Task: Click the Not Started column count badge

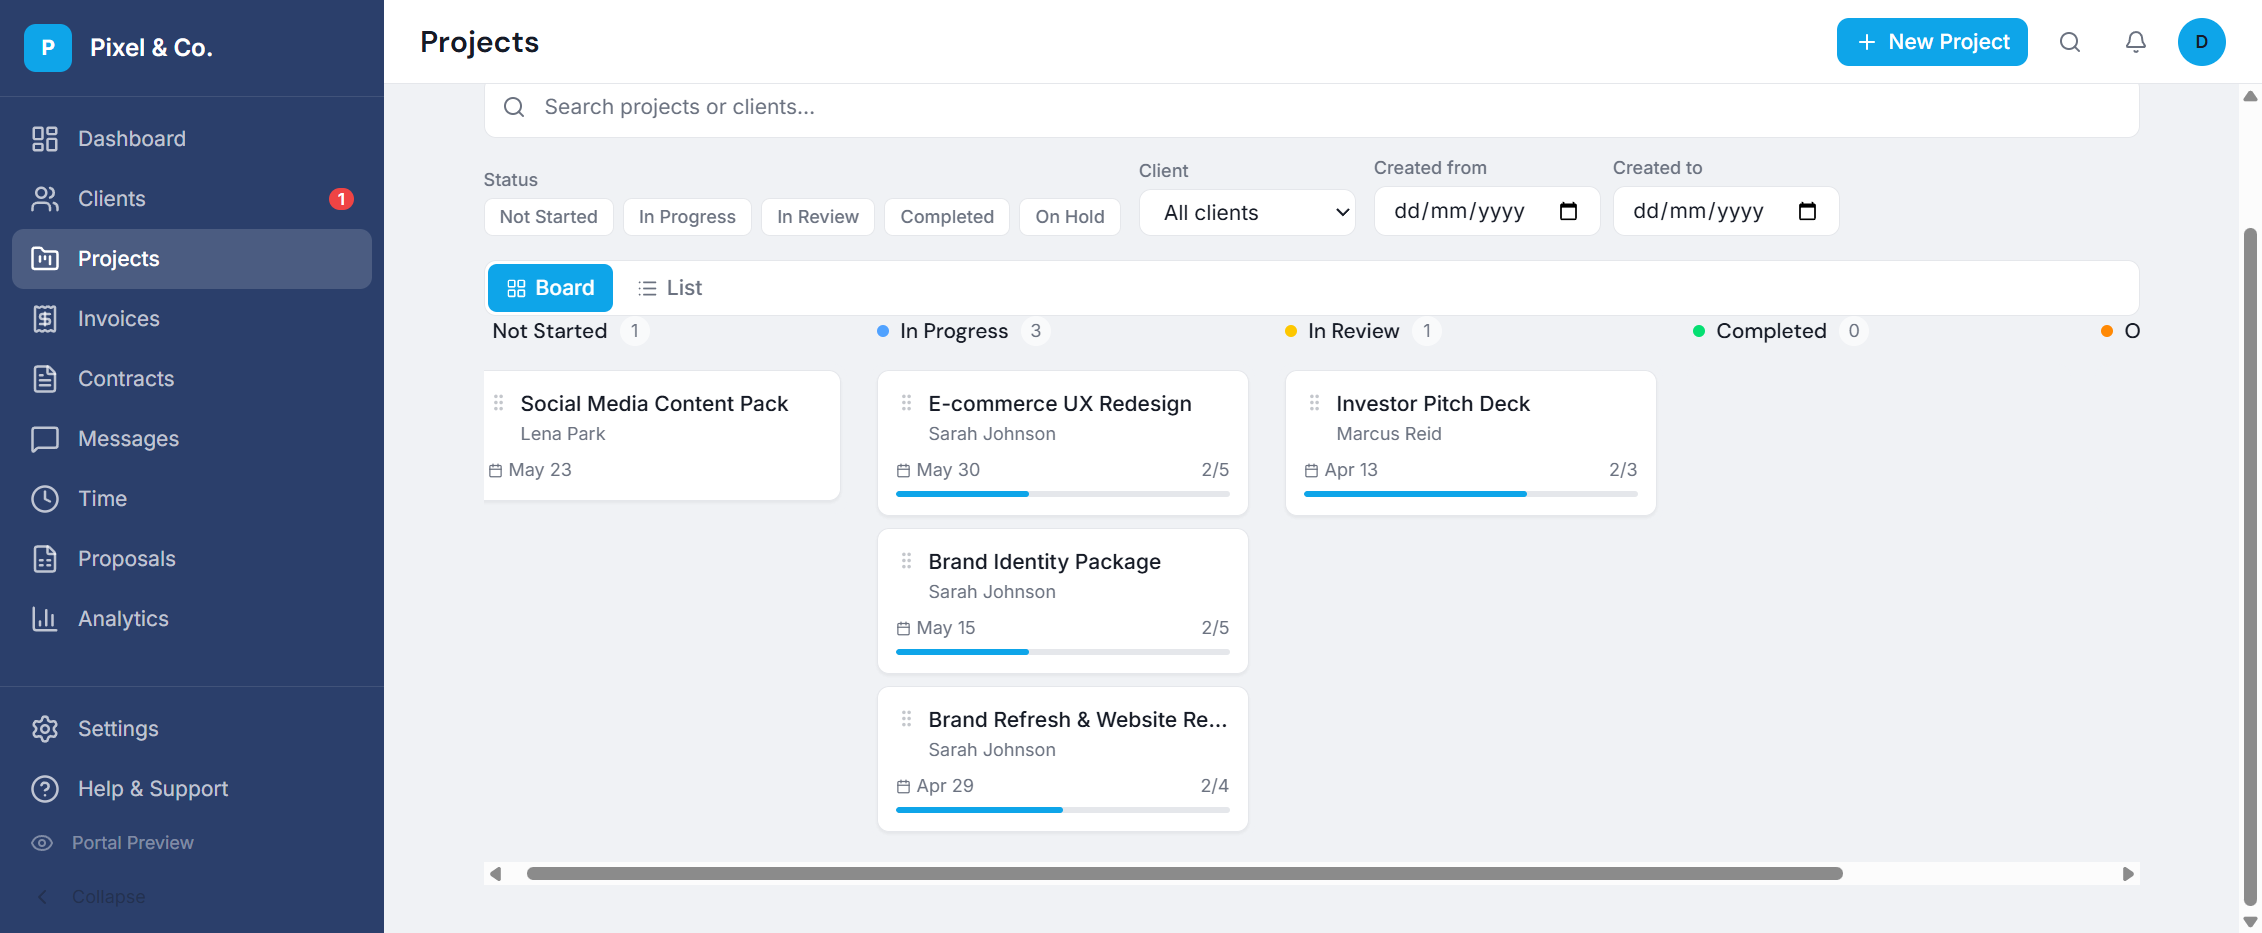Action: click(x=635, y=331)
